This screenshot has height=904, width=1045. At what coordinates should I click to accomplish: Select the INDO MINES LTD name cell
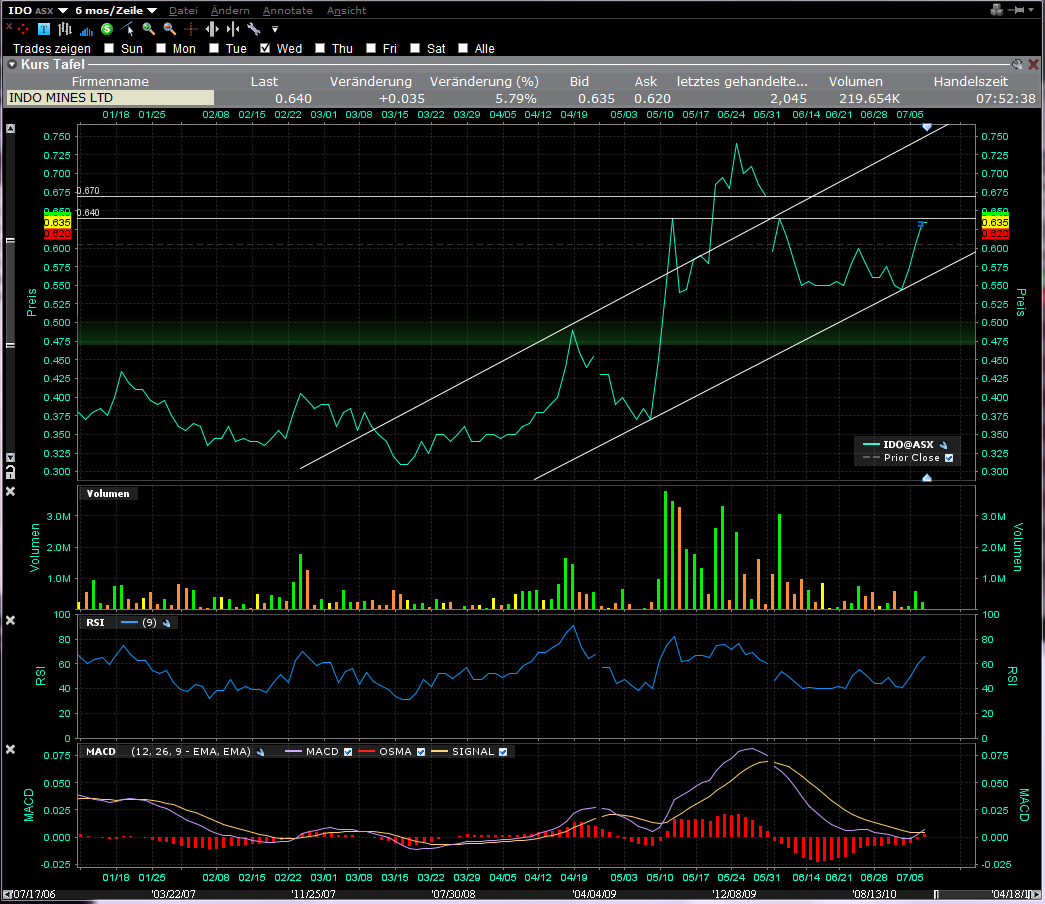[x=110, y=98]
